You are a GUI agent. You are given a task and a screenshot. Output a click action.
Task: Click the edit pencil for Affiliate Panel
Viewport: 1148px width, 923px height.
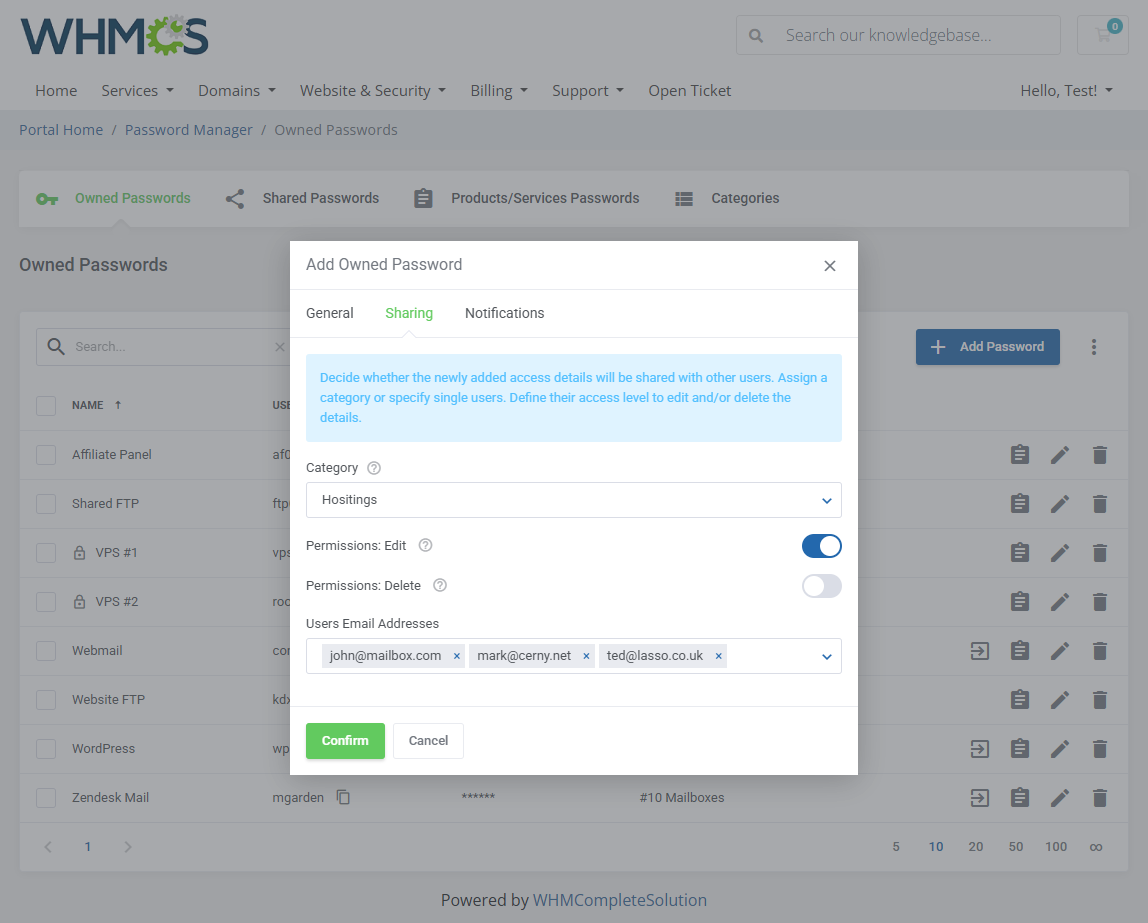tap(1060, 455)
